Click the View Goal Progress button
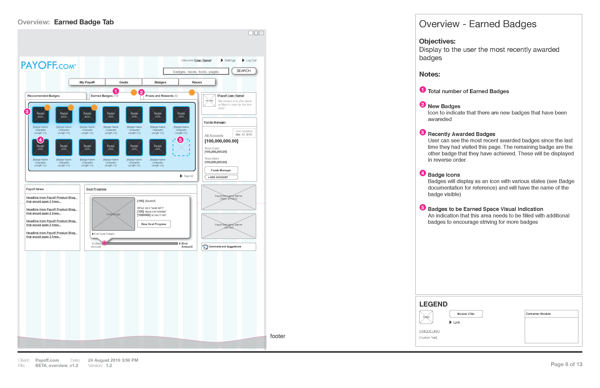This screenshot has height=388, width=600. click(154, 224)
